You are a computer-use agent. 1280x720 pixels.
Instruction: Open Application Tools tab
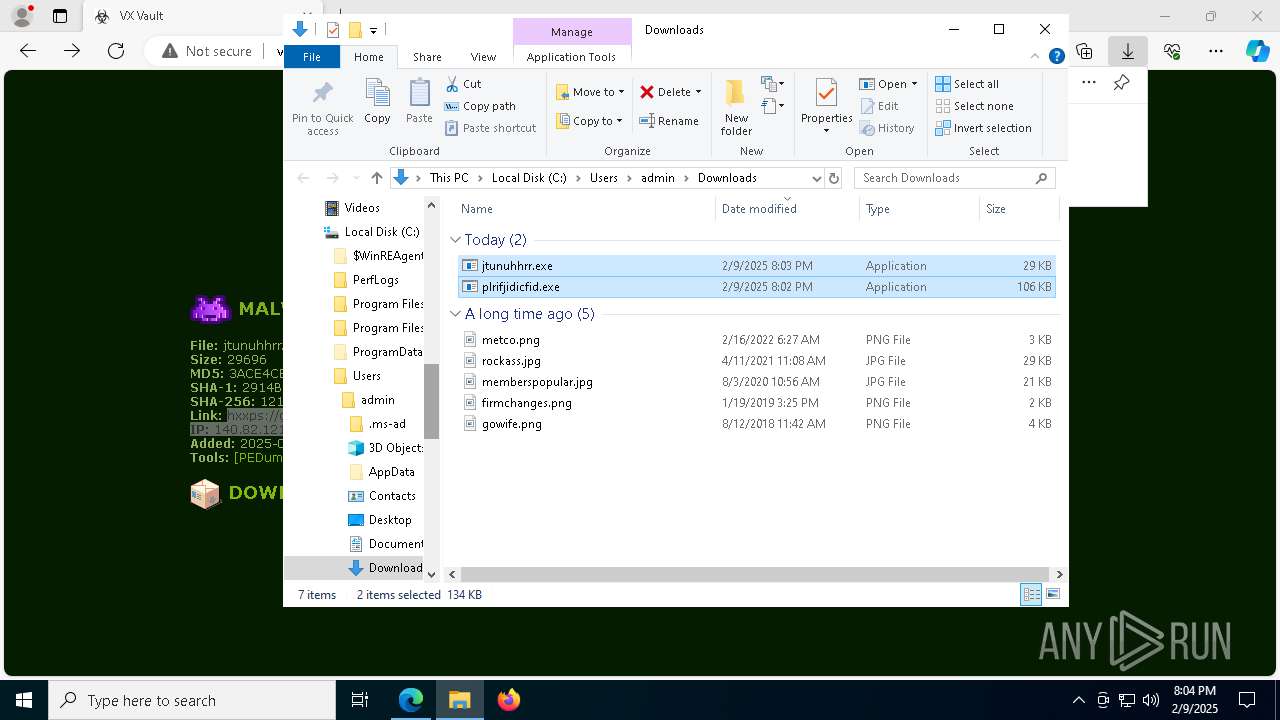571,57
